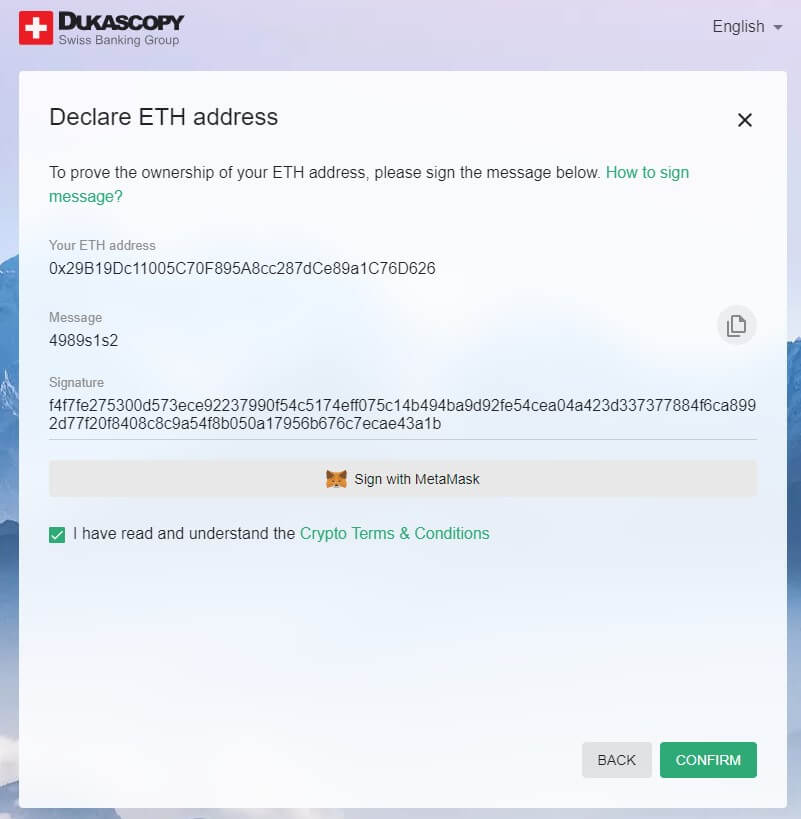
Task: Click the Declare ETH address heading
Action: (163, 117)
